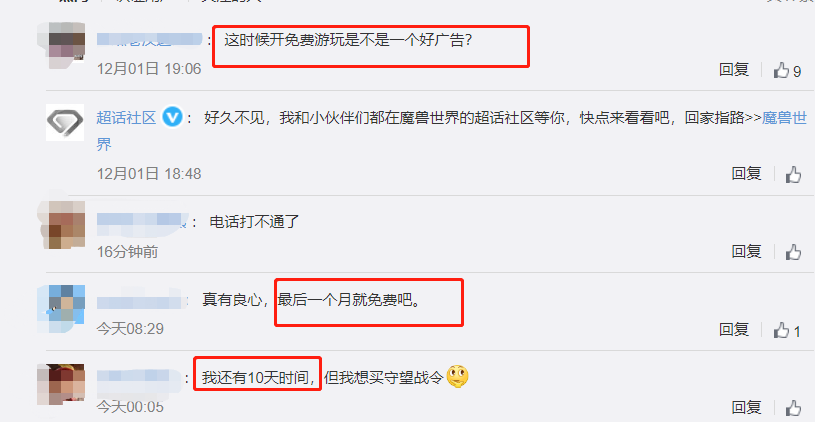Reply to the 超话社区 comment

click(746, 174)
